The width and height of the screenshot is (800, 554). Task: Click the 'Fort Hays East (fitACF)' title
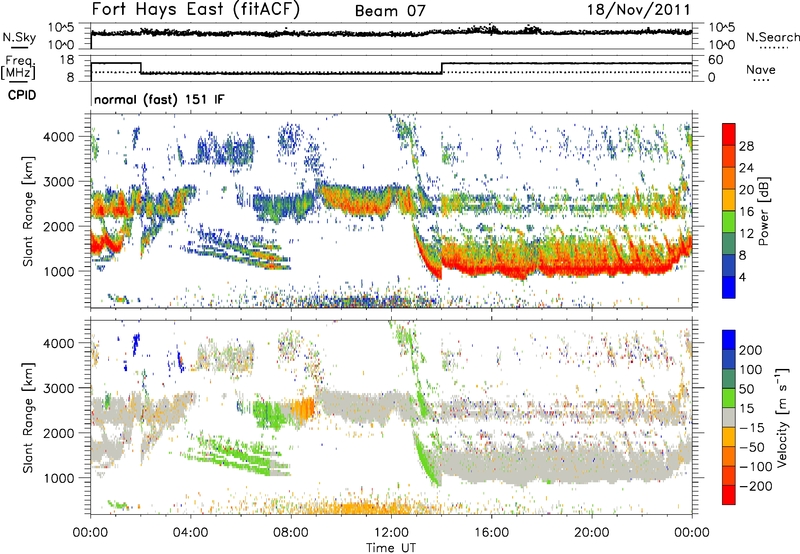[195, 9]
